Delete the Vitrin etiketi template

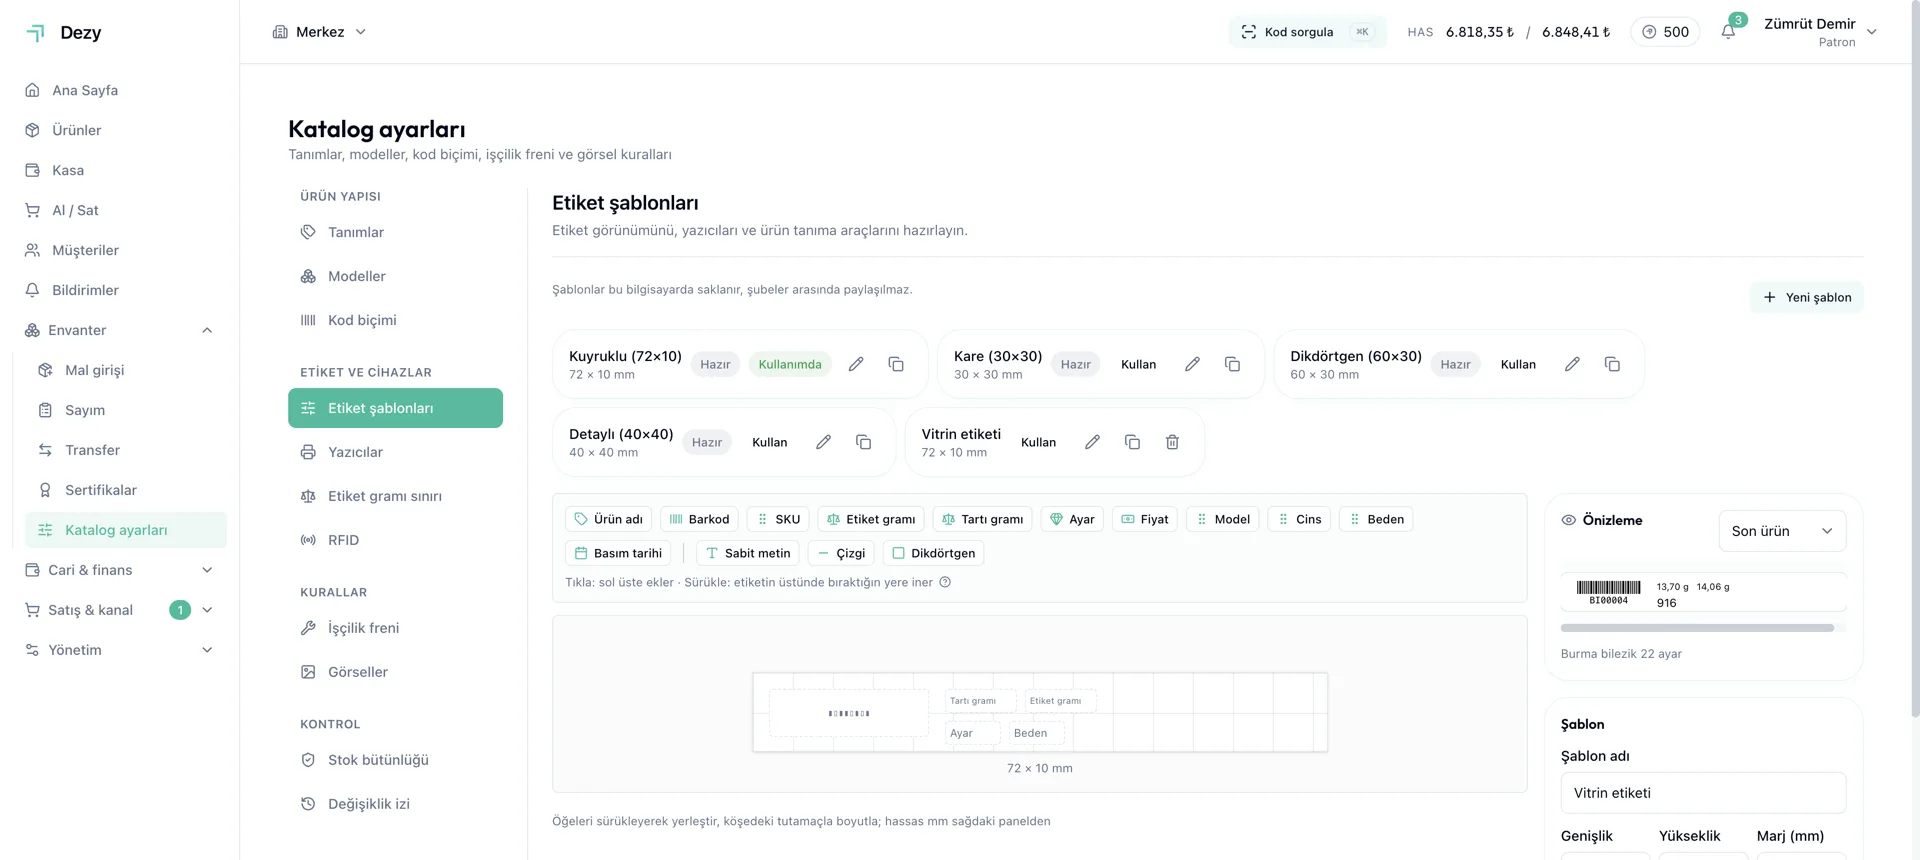point(1172,442)
